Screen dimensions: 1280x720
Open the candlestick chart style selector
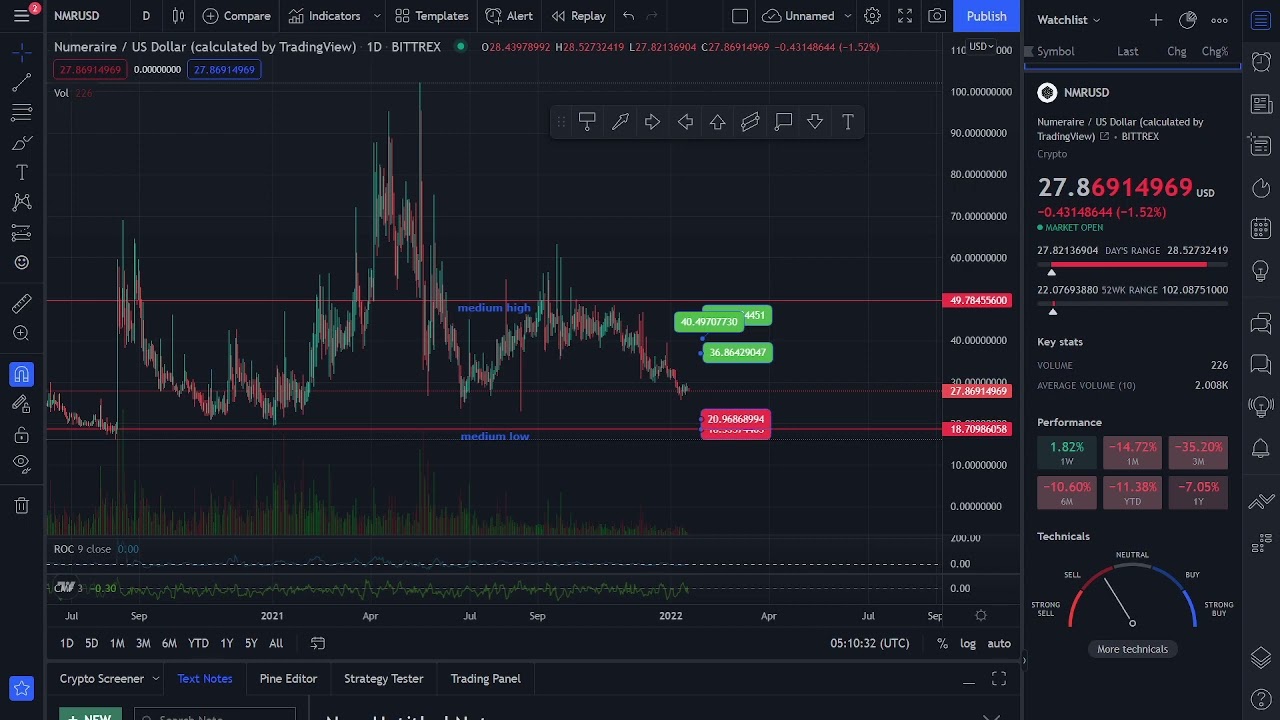[x=178, y=16]
